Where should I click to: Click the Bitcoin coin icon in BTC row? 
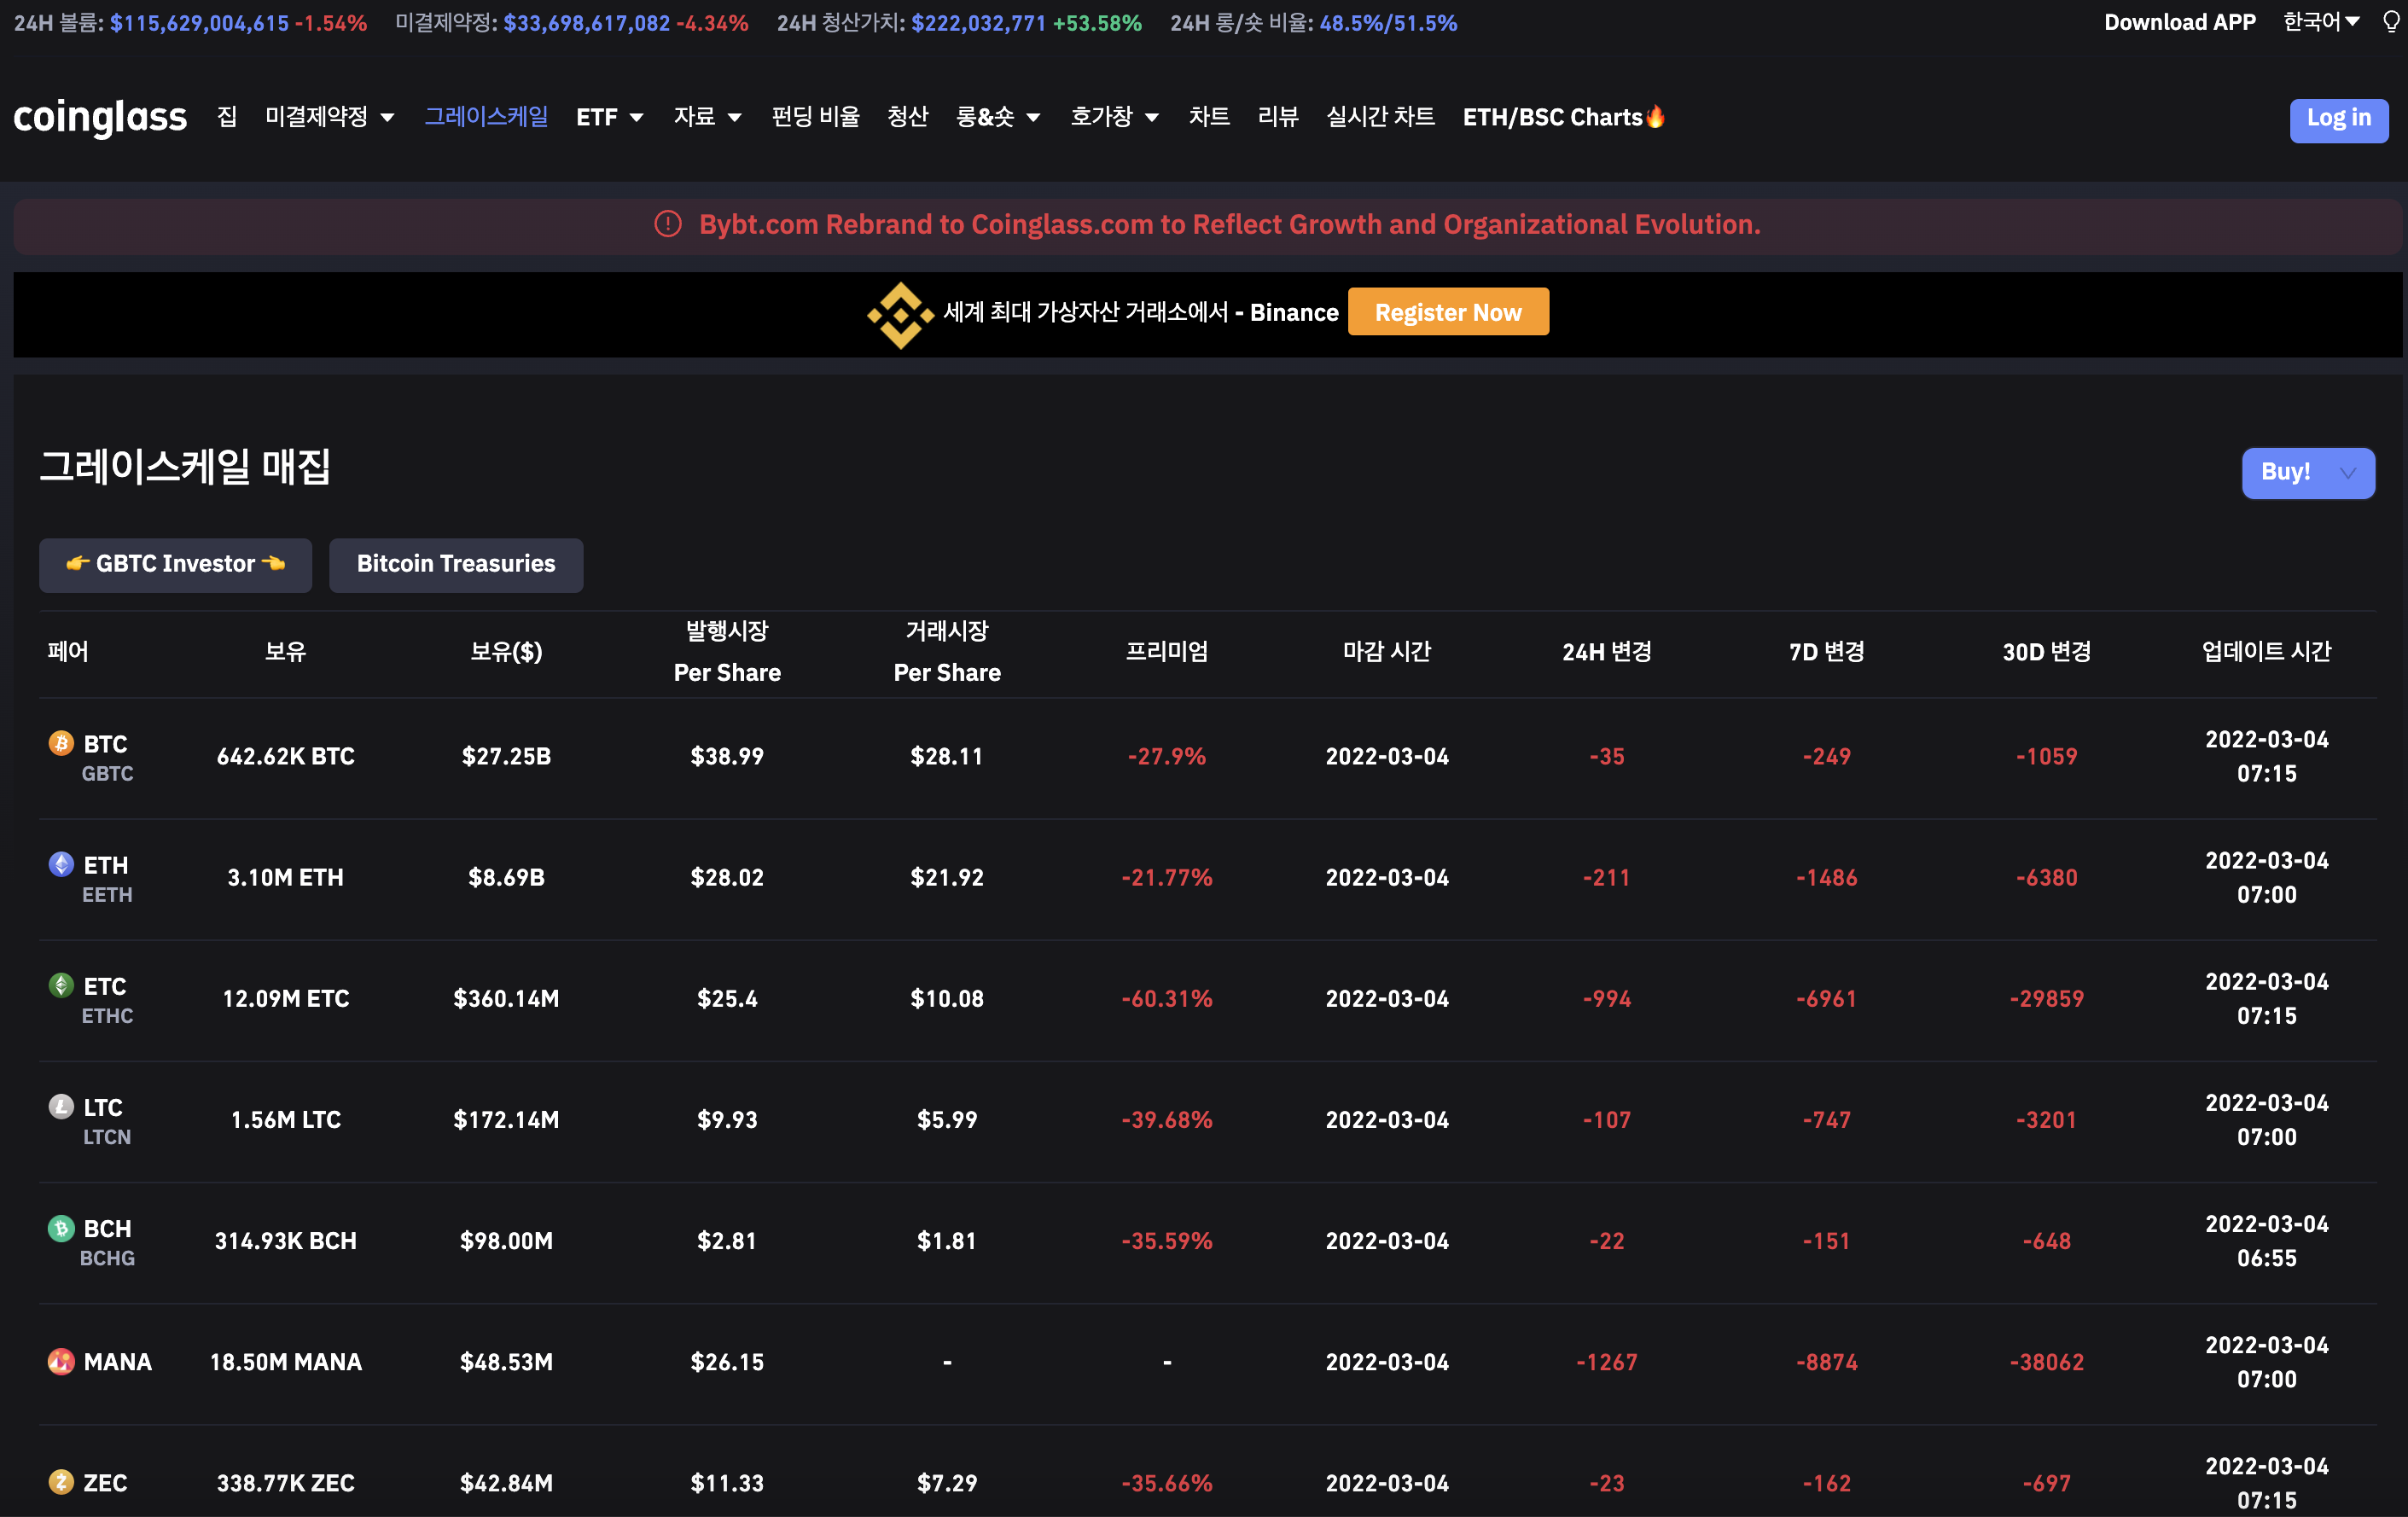(x=61, y=743)
